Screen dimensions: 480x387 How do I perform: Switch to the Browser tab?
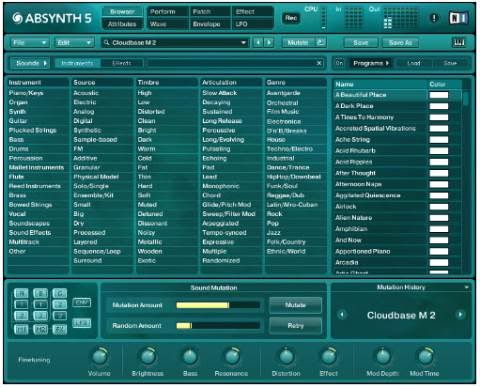(x=122, y=12)
